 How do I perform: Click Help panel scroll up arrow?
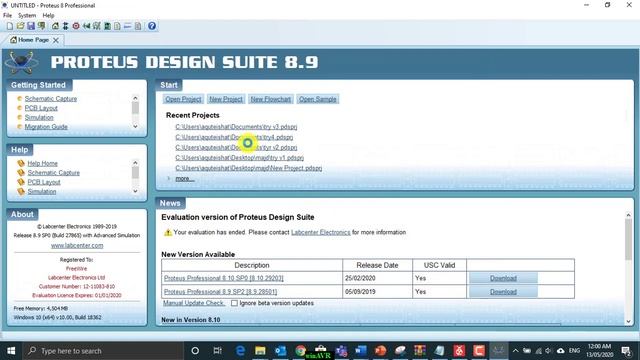135,162
